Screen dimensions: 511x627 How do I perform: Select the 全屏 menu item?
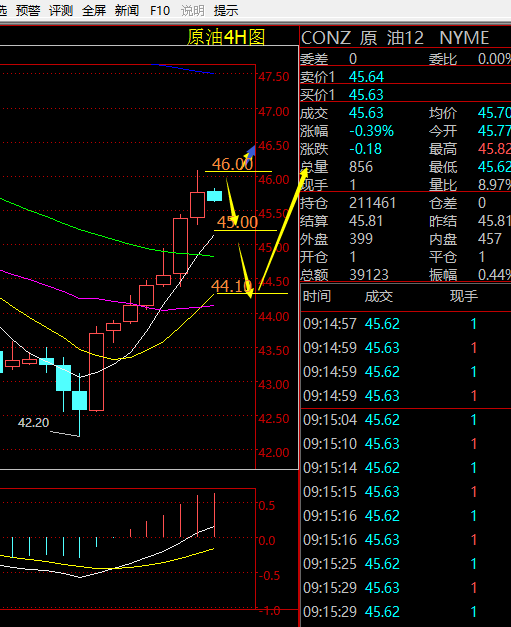pyautogui.click(x=94, y=10)
